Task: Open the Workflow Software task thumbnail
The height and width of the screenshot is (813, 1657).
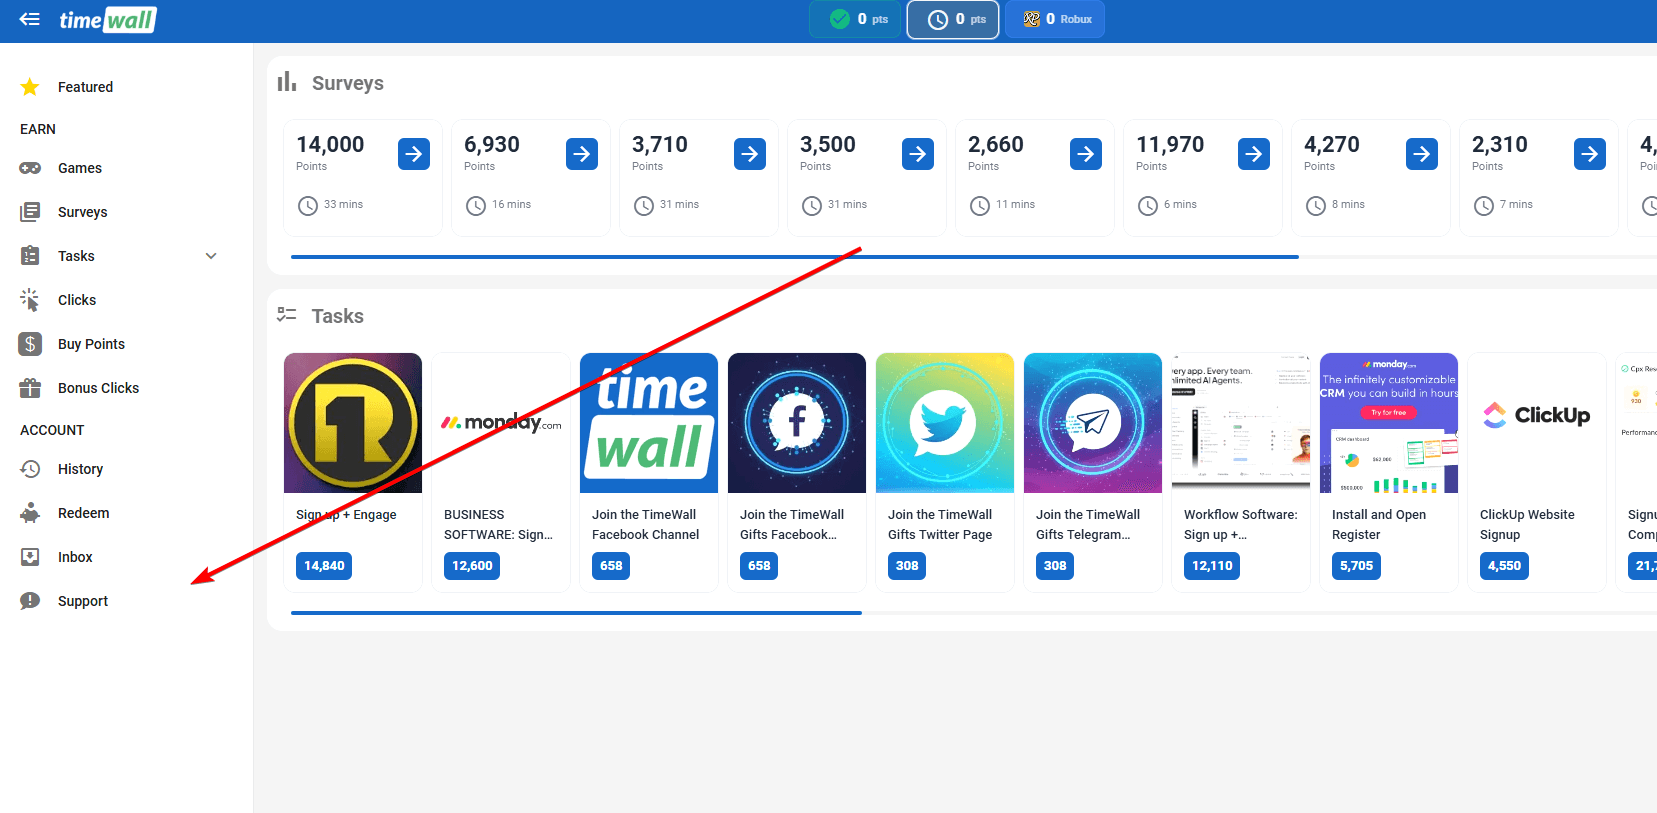Action: [1241, 423]
